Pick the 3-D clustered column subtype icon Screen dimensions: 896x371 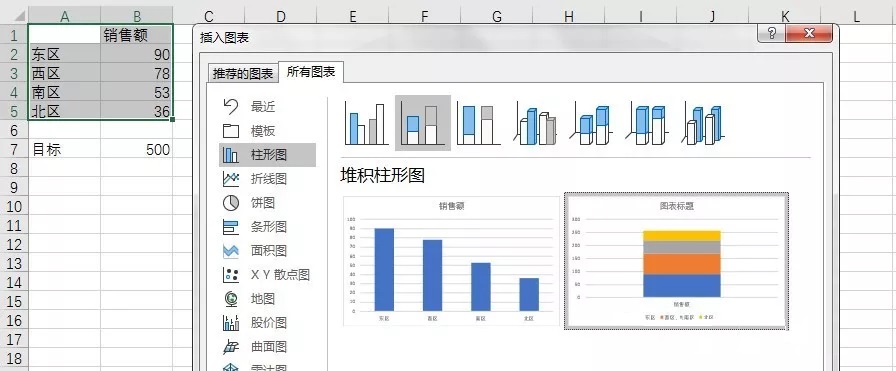tap(535, 123)
